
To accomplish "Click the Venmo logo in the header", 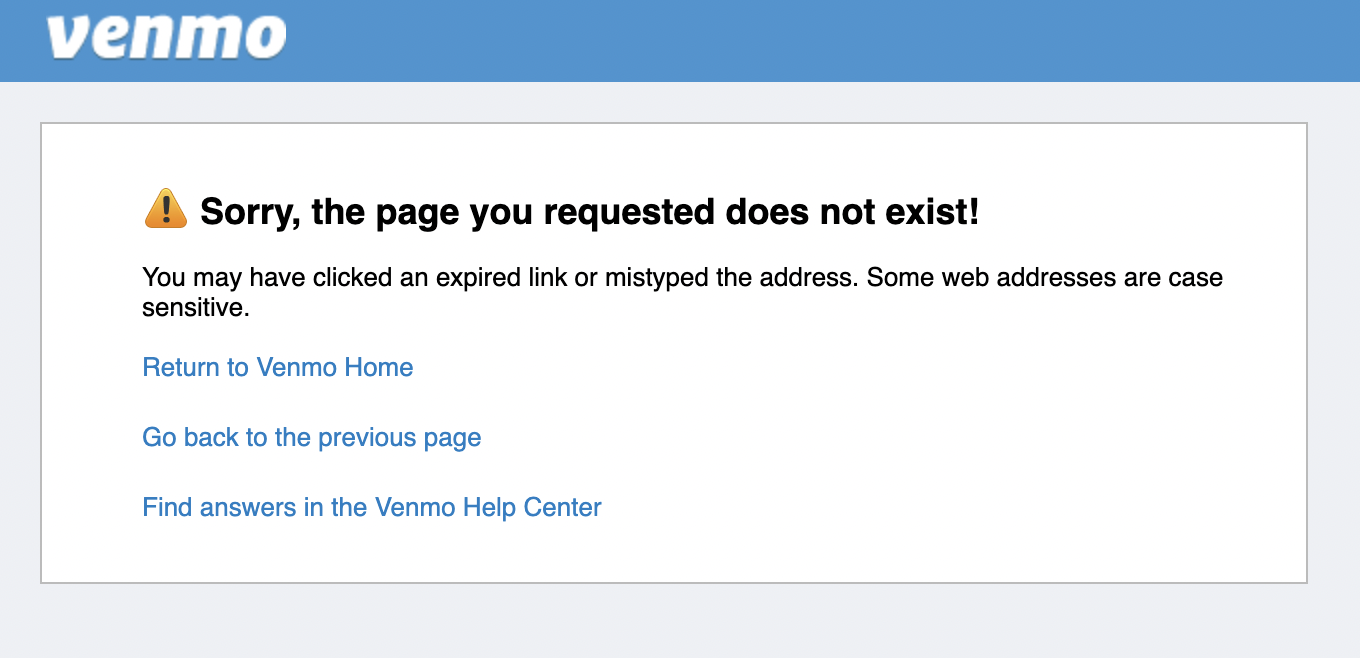I will tap(166, 36).
